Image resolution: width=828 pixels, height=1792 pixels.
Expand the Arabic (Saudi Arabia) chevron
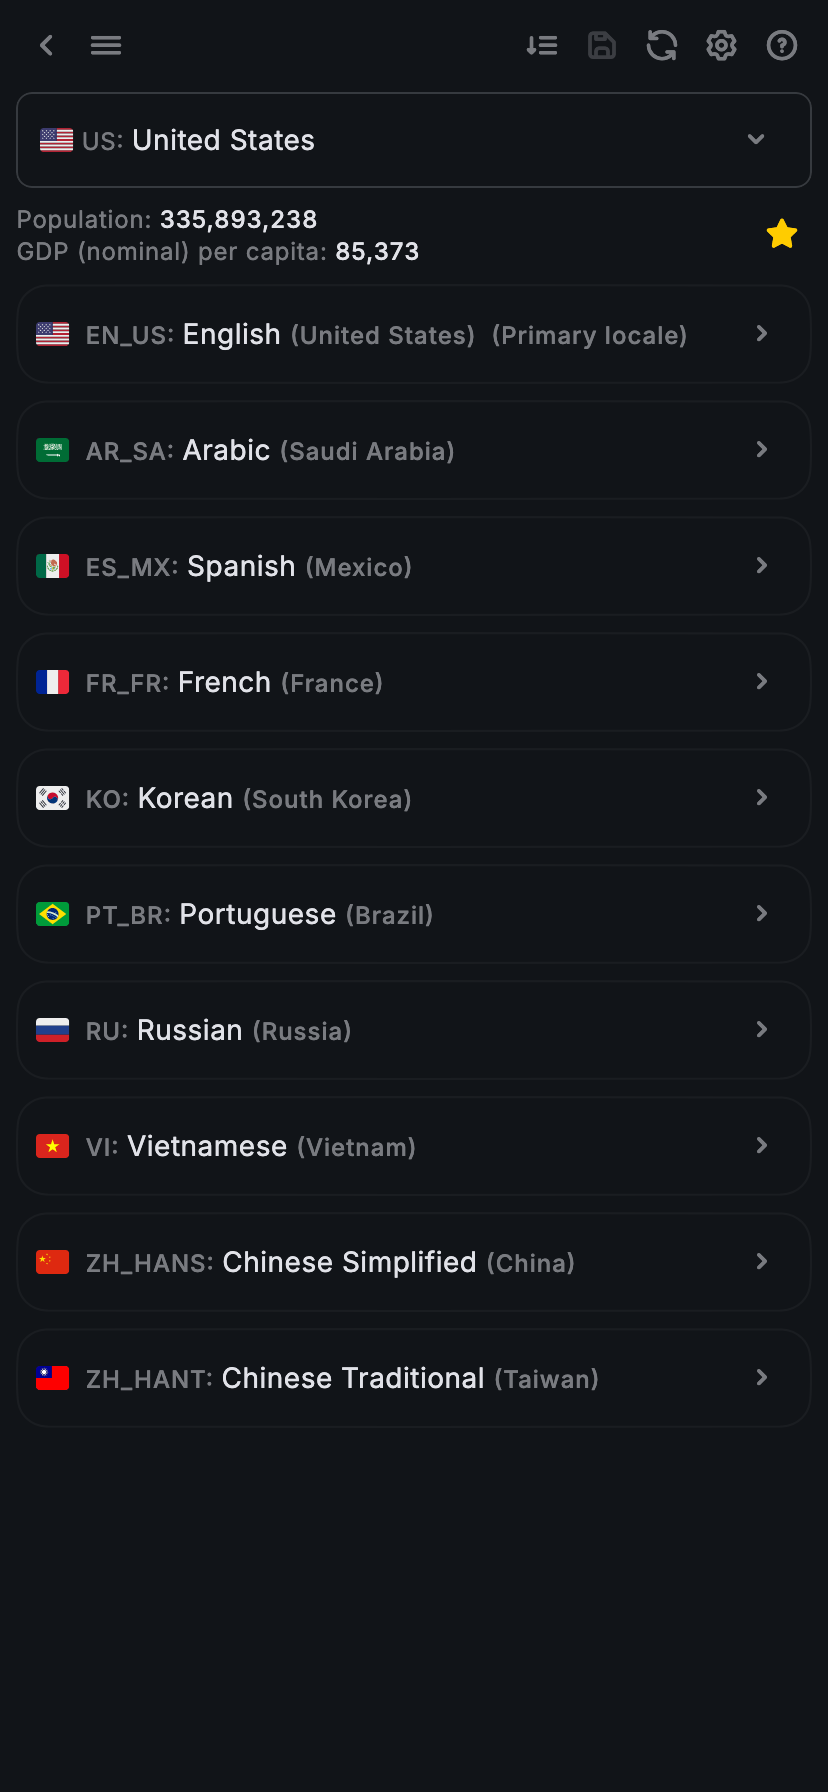[x=762, y=450]
